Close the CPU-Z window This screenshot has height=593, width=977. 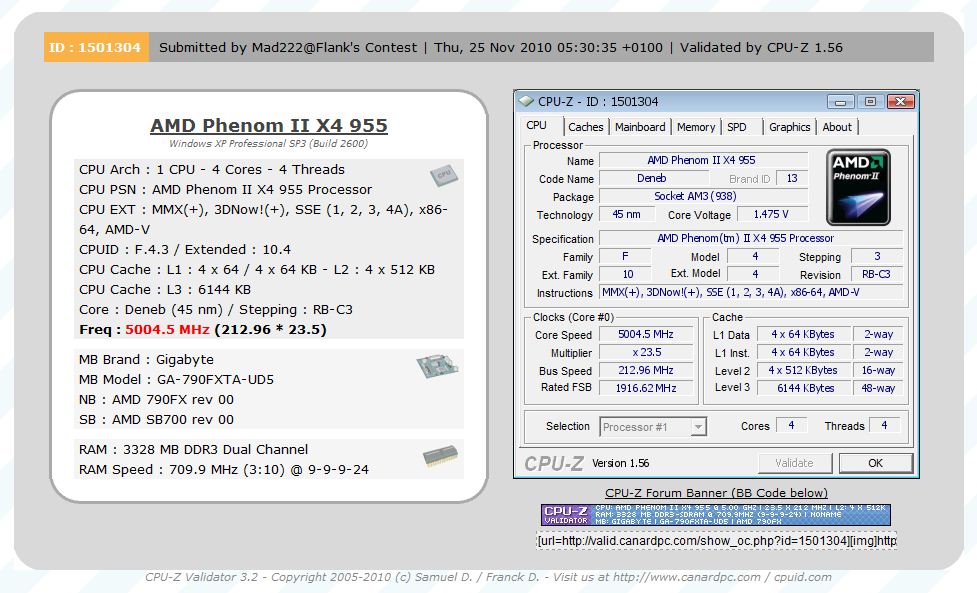tap(900, 102)
